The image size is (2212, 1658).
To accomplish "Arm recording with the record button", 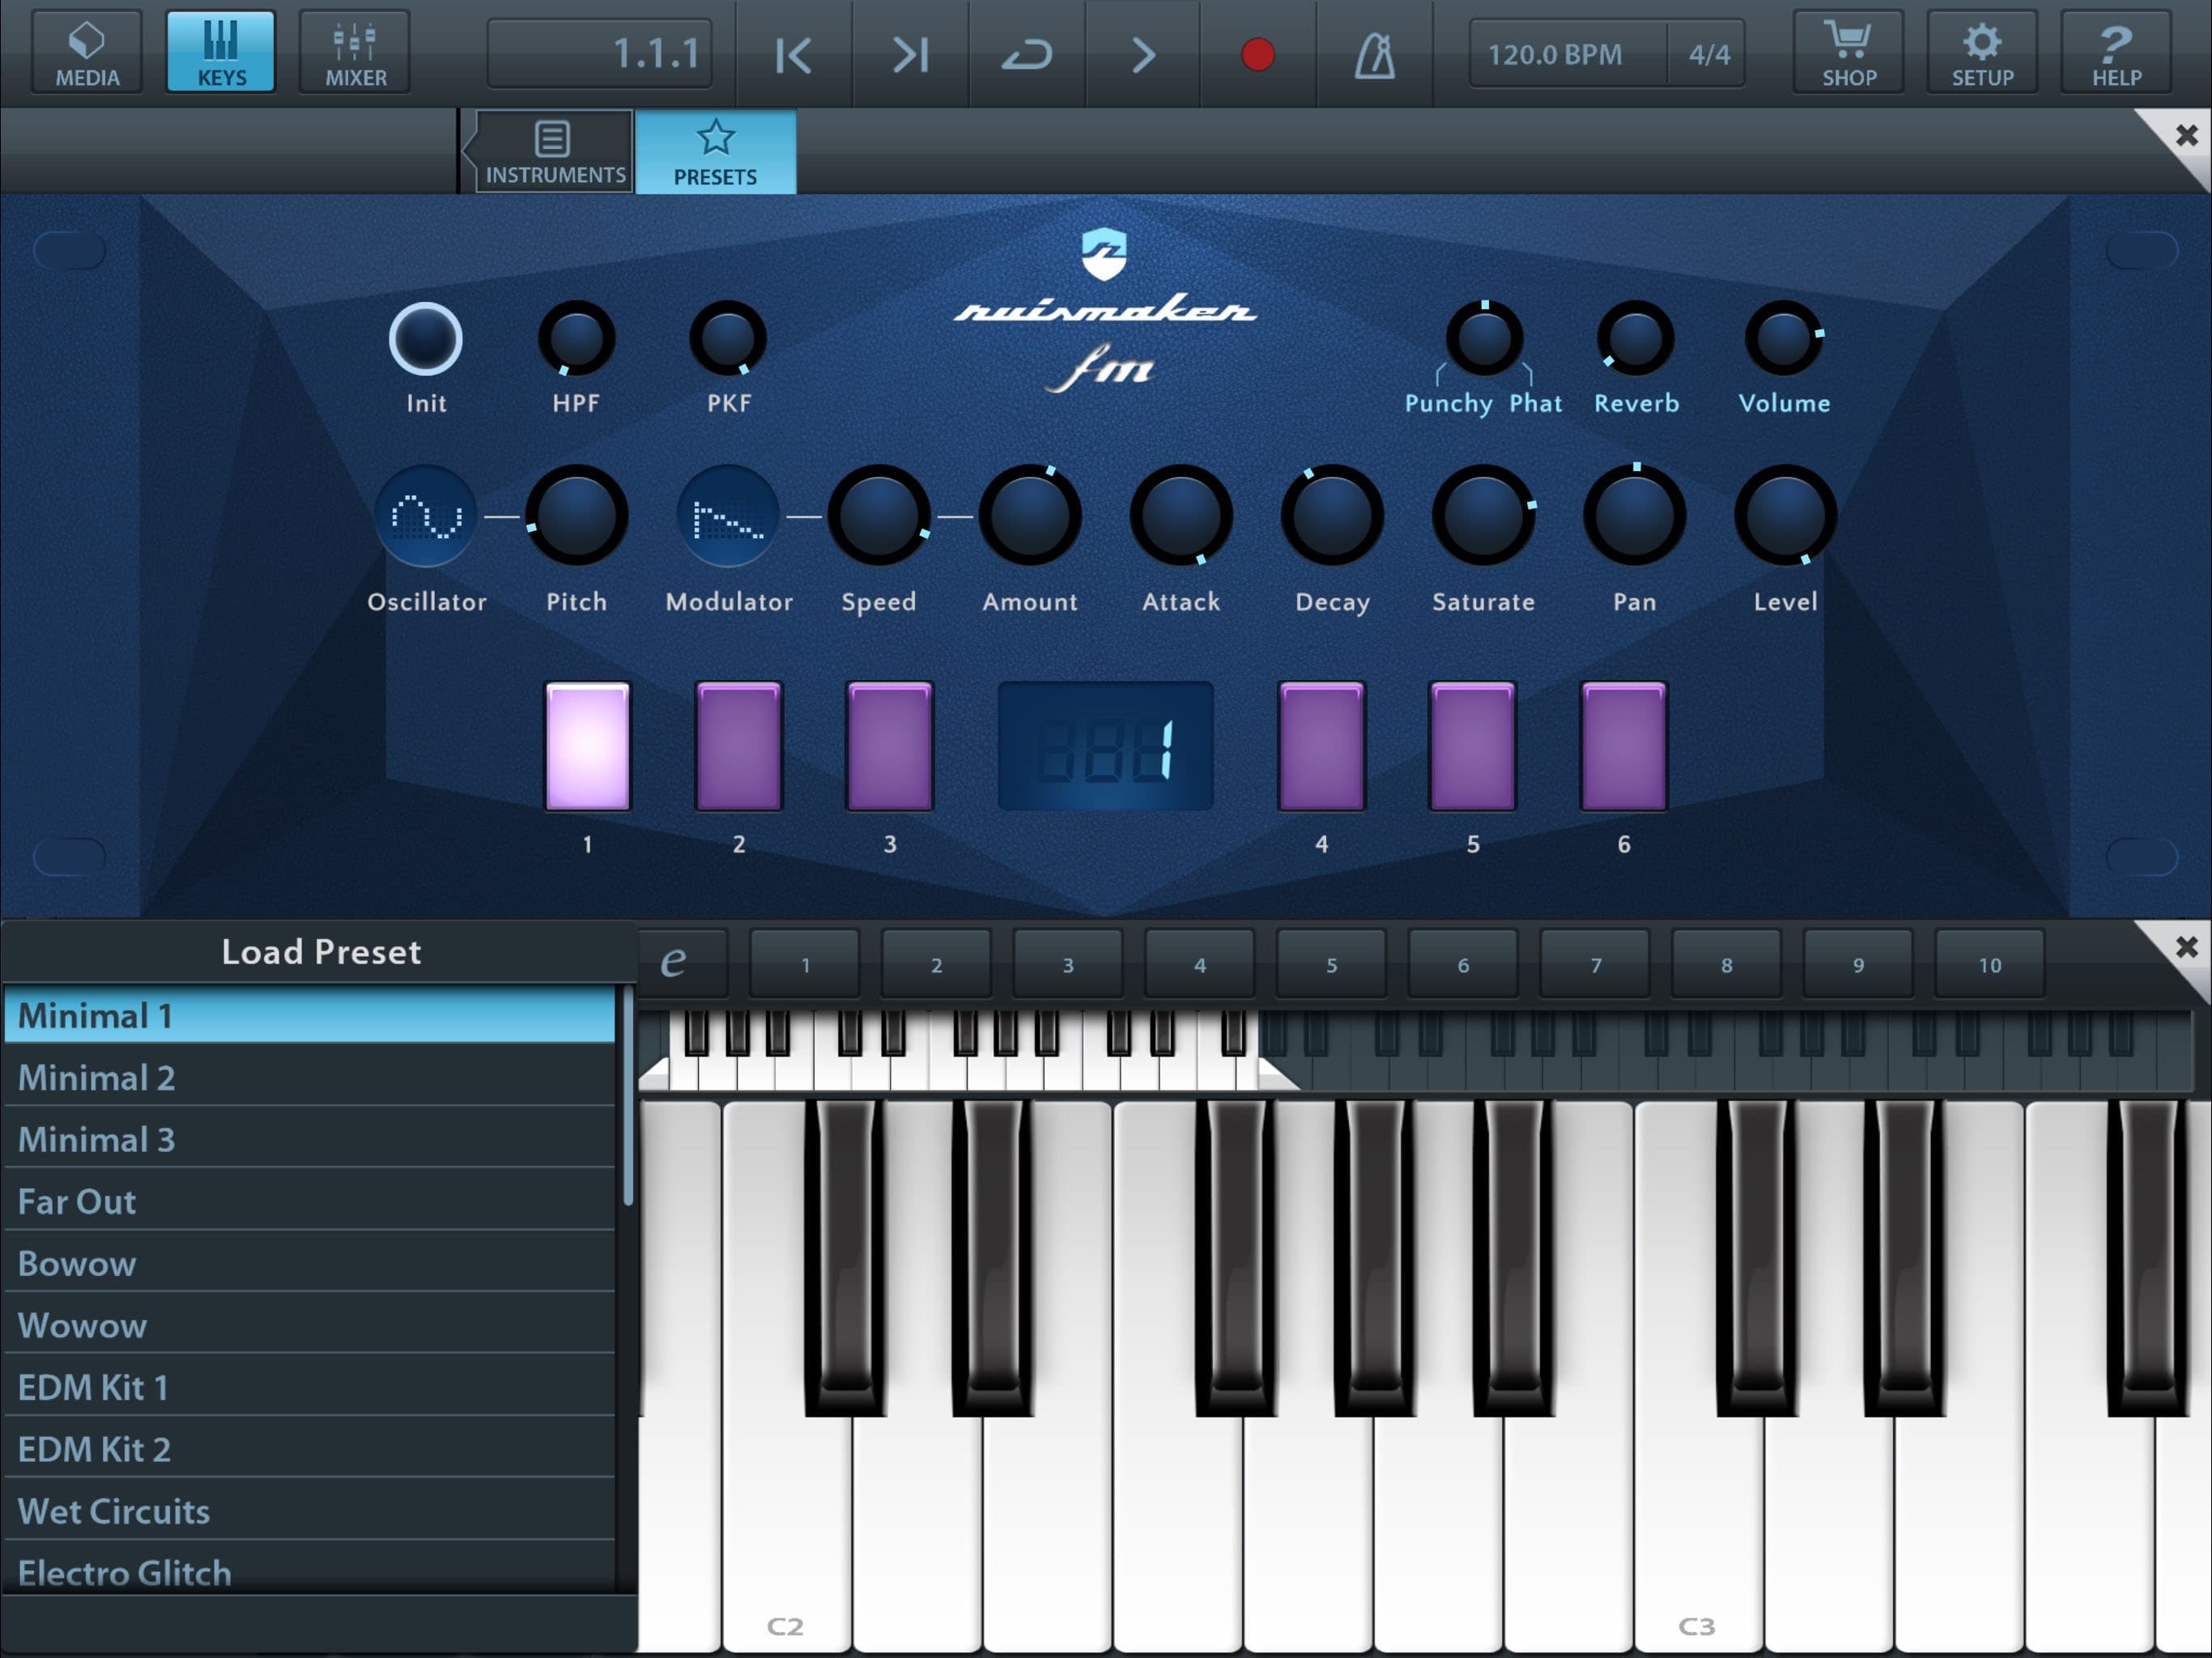I will [1258, 57].
